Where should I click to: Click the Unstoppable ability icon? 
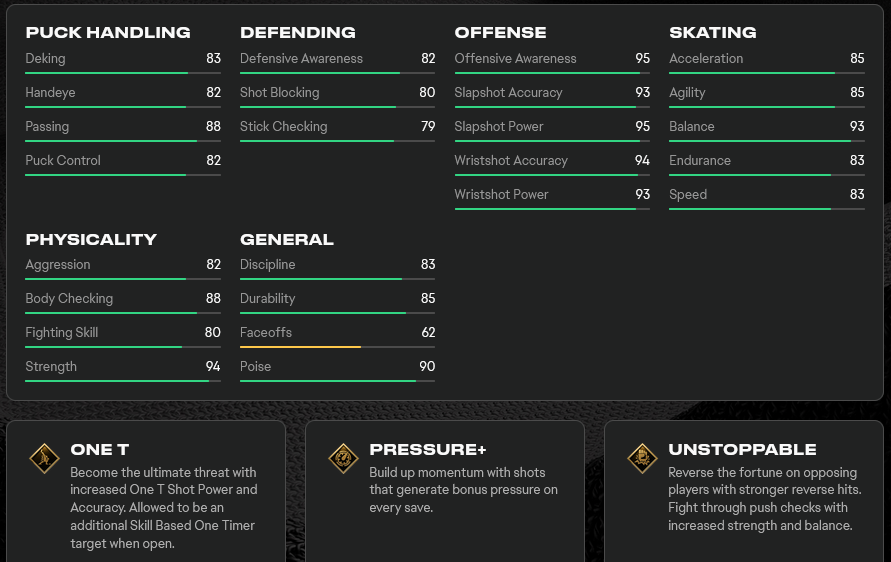tap(642, 458)
